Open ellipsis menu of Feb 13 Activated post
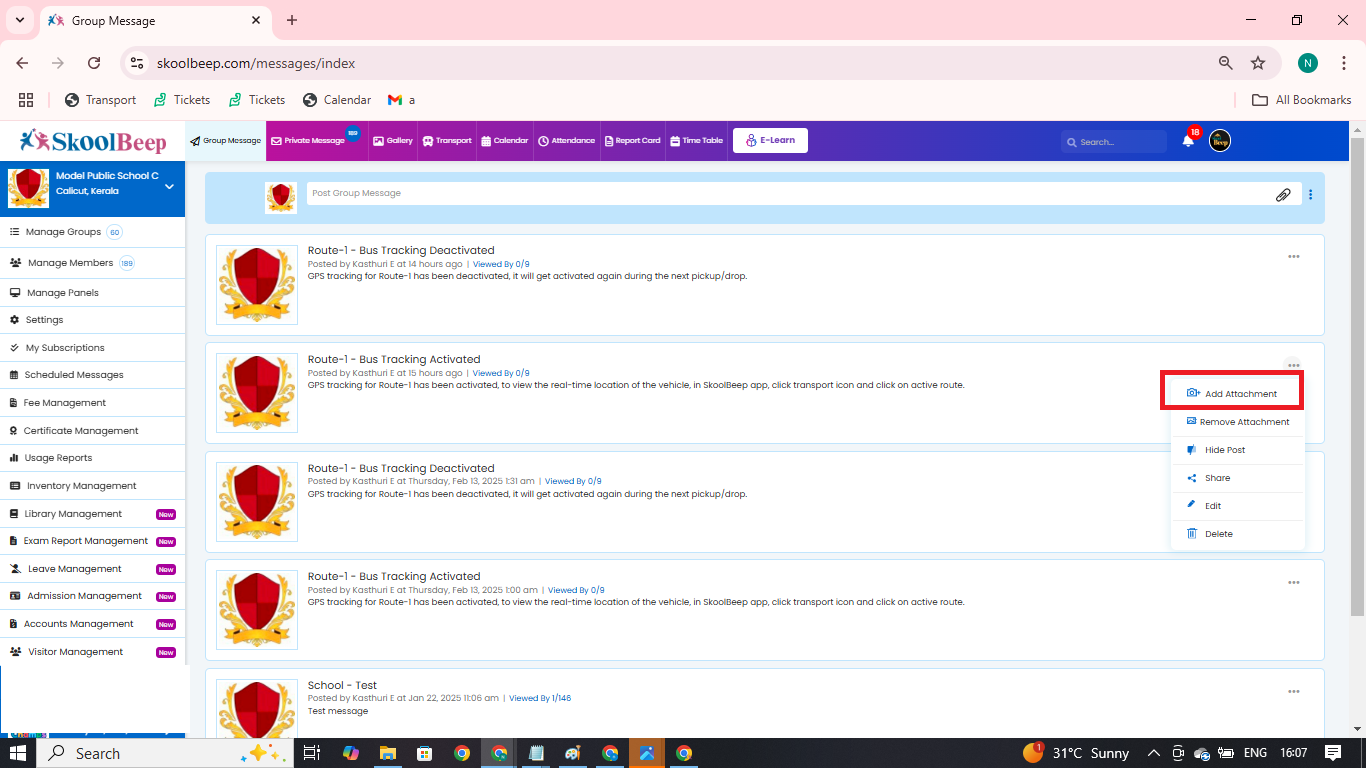1366x784 pixels. click(x=1293, y=583)
